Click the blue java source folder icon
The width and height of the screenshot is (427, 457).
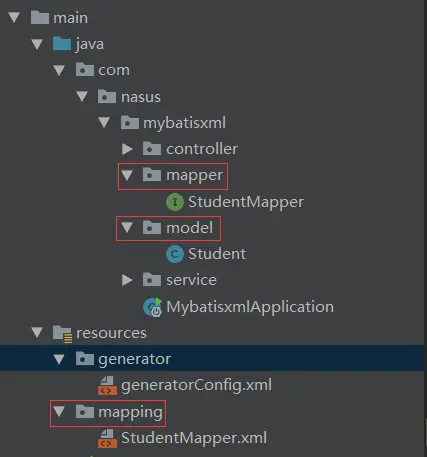click(x=62, y=44)
